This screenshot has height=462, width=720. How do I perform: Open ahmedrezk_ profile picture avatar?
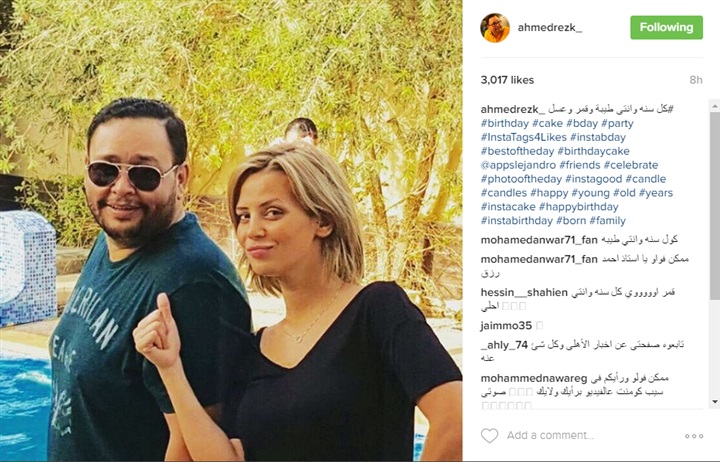coord(495,28)
